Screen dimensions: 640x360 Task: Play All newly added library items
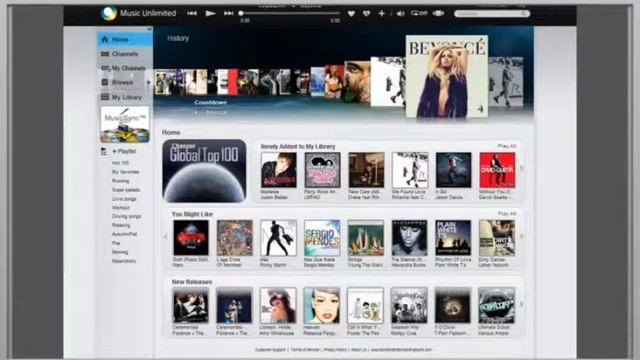coord(507,146)
